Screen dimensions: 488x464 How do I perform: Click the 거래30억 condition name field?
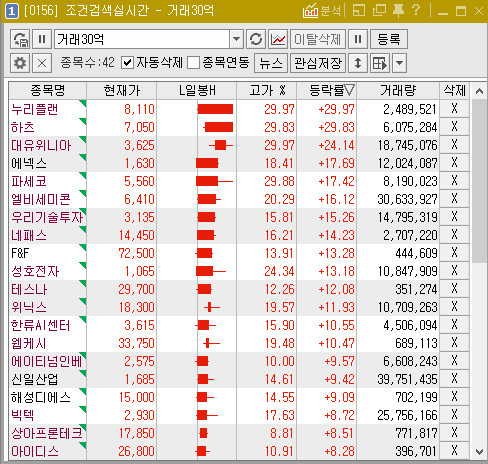click(x=142, y=39)
